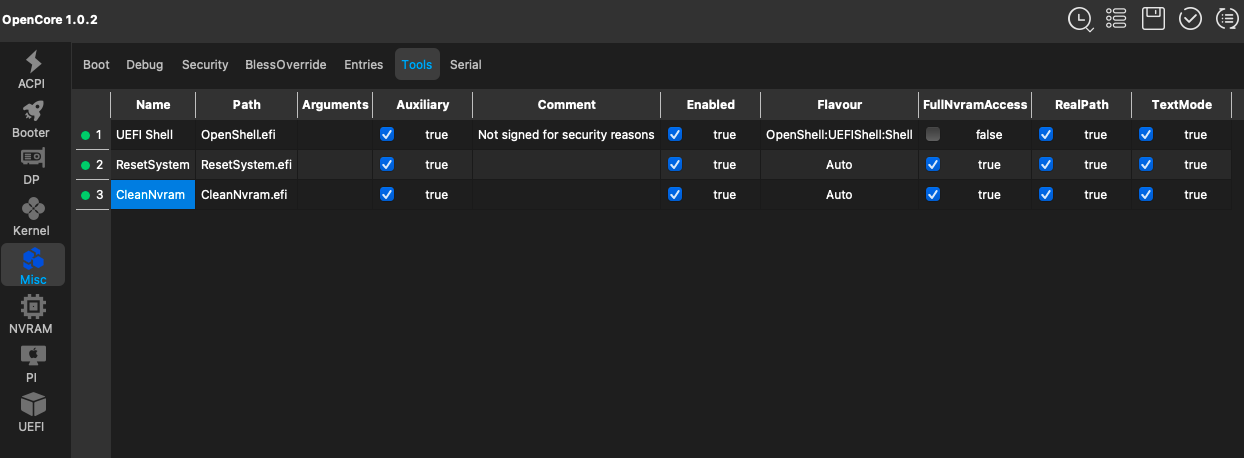Image resolution: width=1244 pixels, height=458 pixels.
Task: Go to the Kernel section
Action: (x=32, y=216)
